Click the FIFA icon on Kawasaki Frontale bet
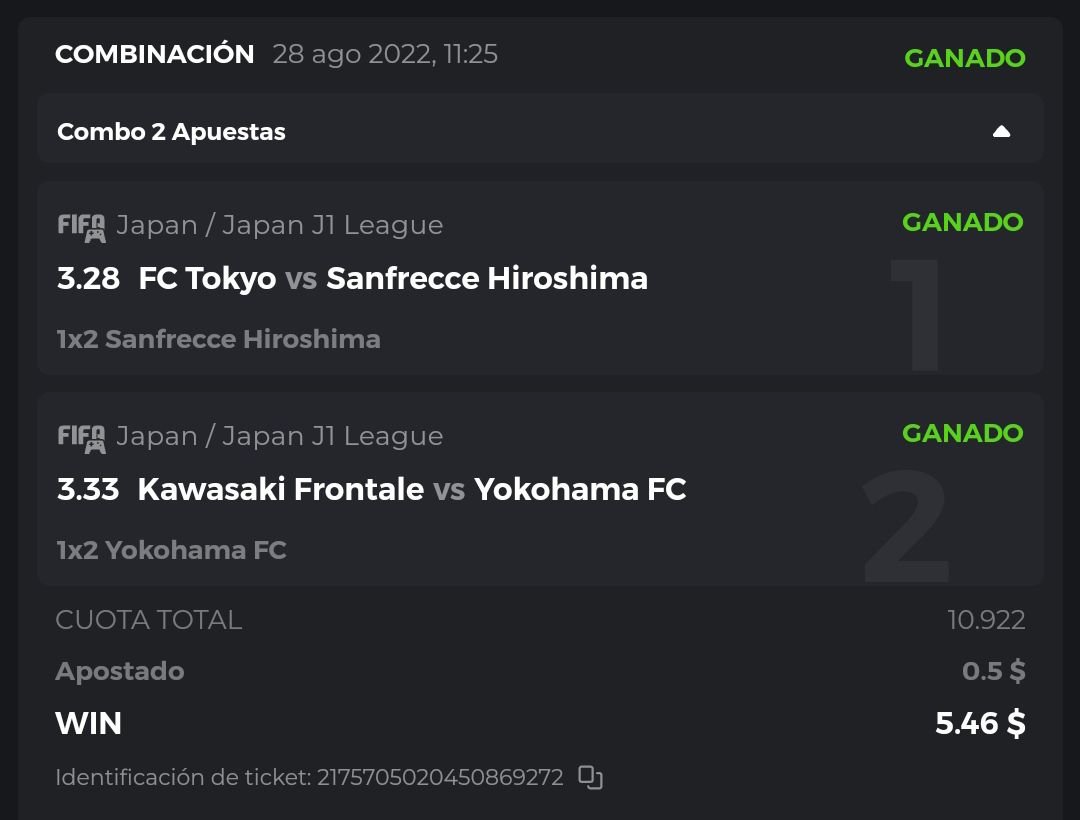 click(x=81, y=438)
